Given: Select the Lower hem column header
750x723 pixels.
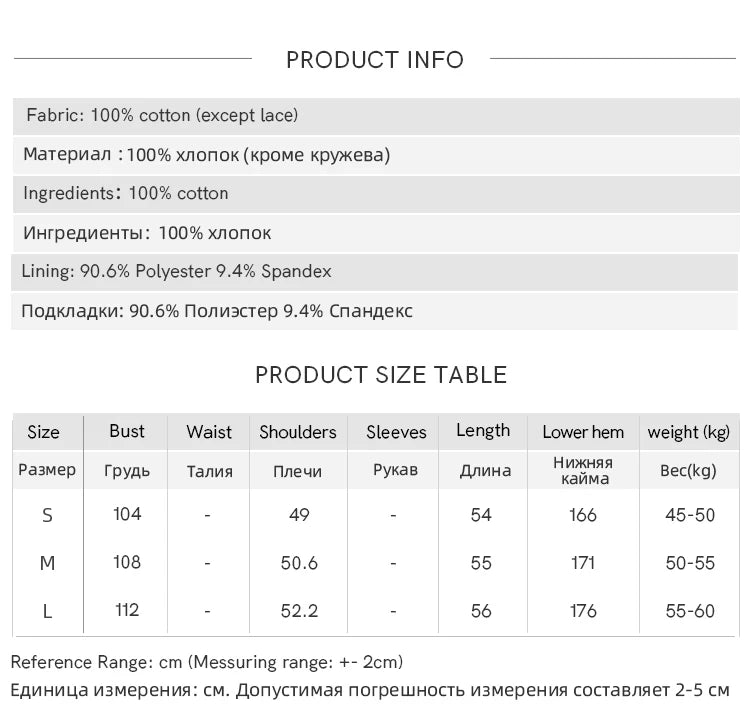Looking at the screenshot, I should (583, 432).
